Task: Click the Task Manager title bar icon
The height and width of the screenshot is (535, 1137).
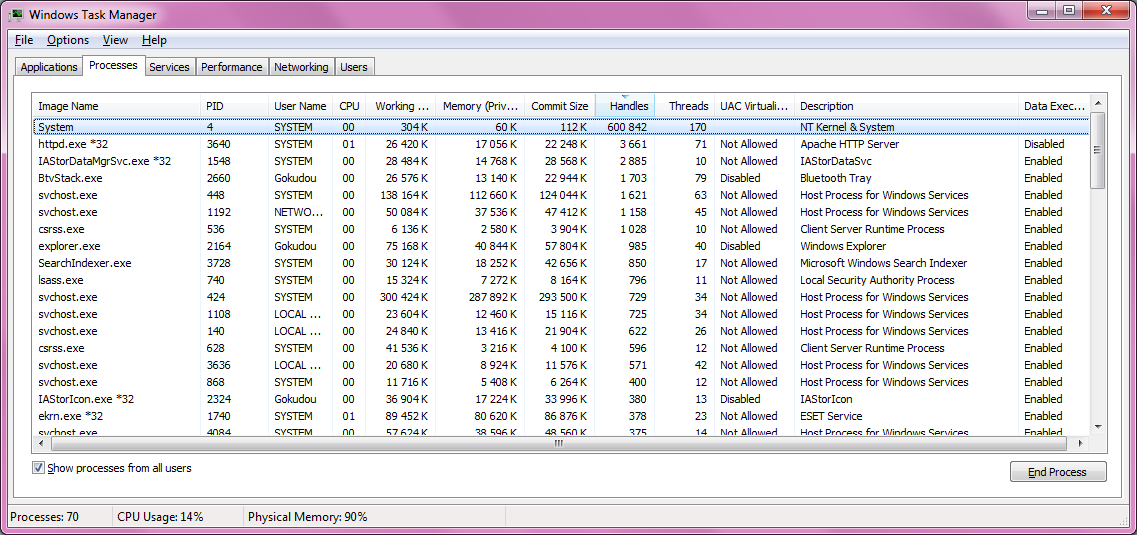Action: (16, 14)
